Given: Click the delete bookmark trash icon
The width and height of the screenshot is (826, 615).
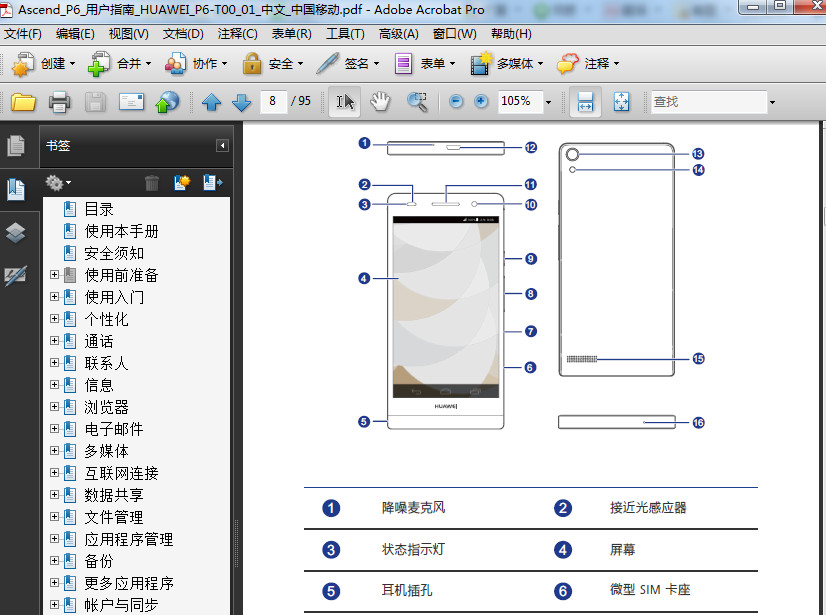Looking at the screenshot, I should (x=152, y=183).
